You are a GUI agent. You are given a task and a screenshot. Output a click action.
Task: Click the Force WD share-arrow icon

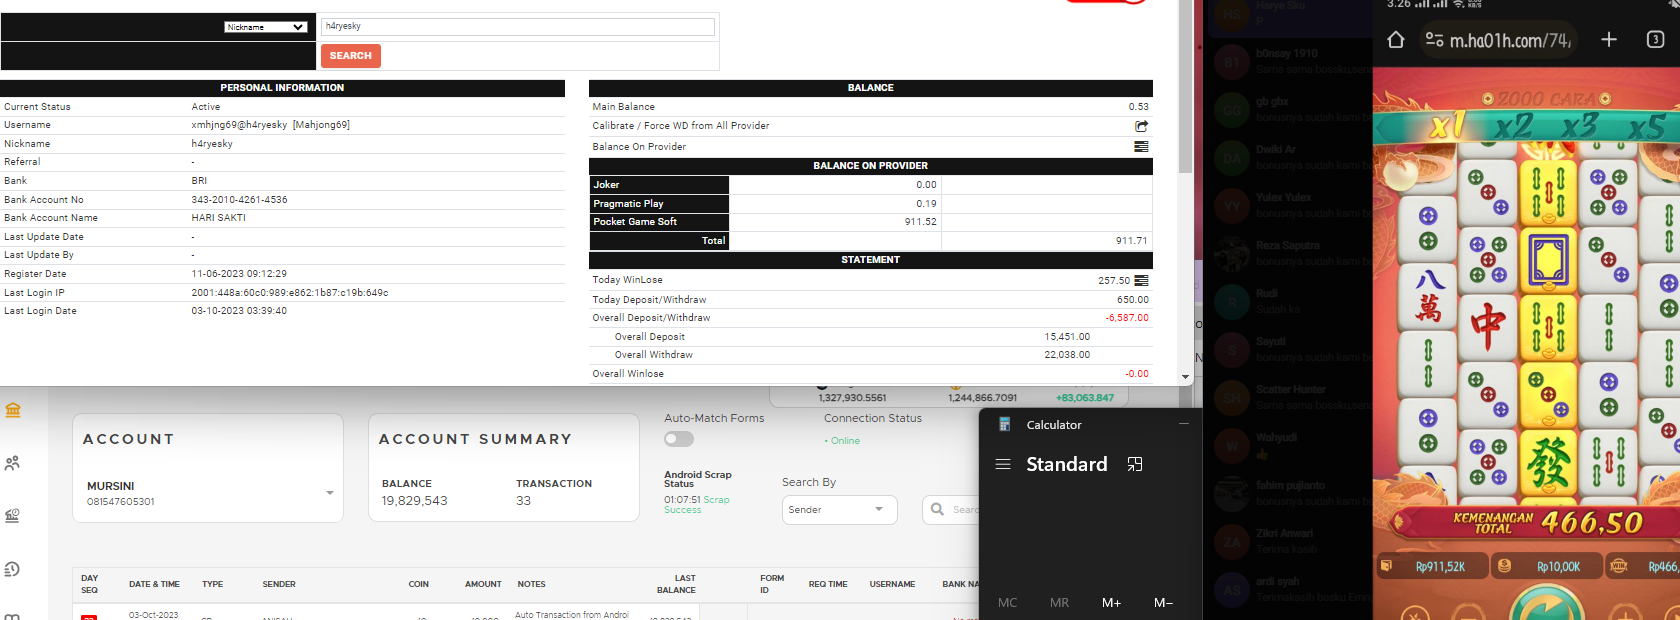(1141, 126)
